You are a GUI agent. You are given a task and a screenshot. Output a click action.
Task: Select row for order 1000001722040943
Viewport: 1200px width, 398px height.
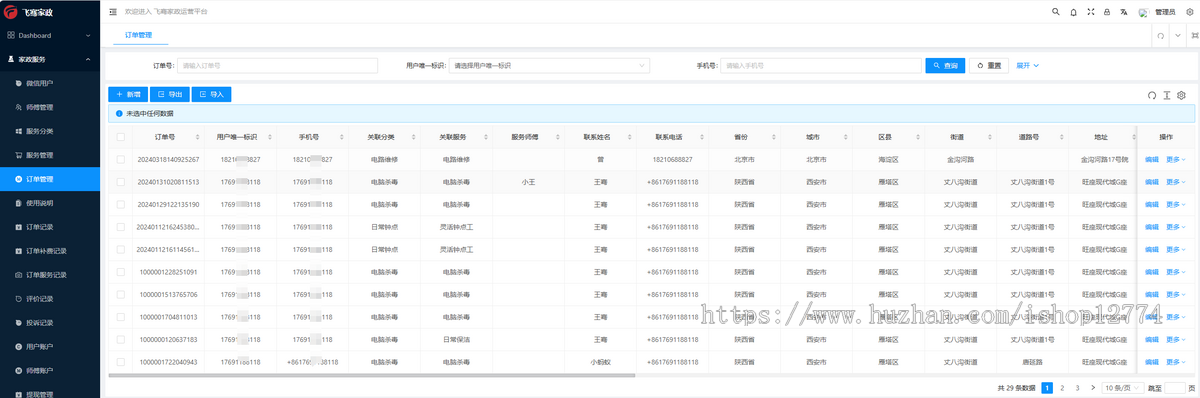pos(120,362)
